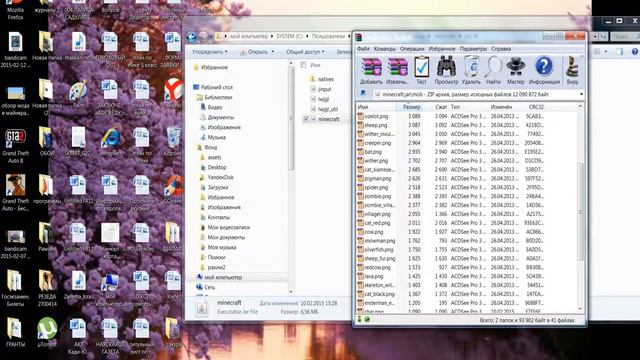Sort by the Имя column in WinRAR
The height and width of the screenshot is (360, 640).
click(376, 107)
